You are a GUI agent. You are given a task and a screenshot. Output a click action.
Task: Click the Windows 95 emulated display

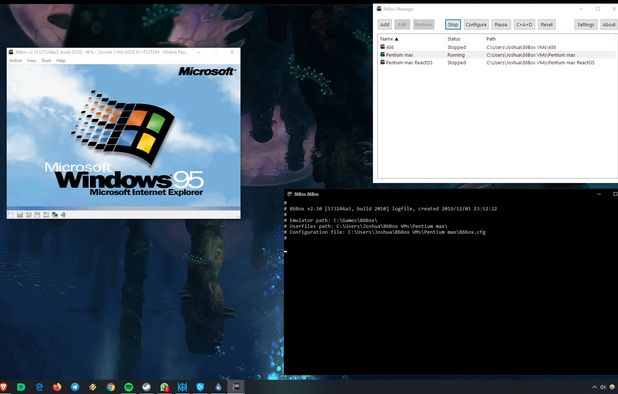[123, 136]
